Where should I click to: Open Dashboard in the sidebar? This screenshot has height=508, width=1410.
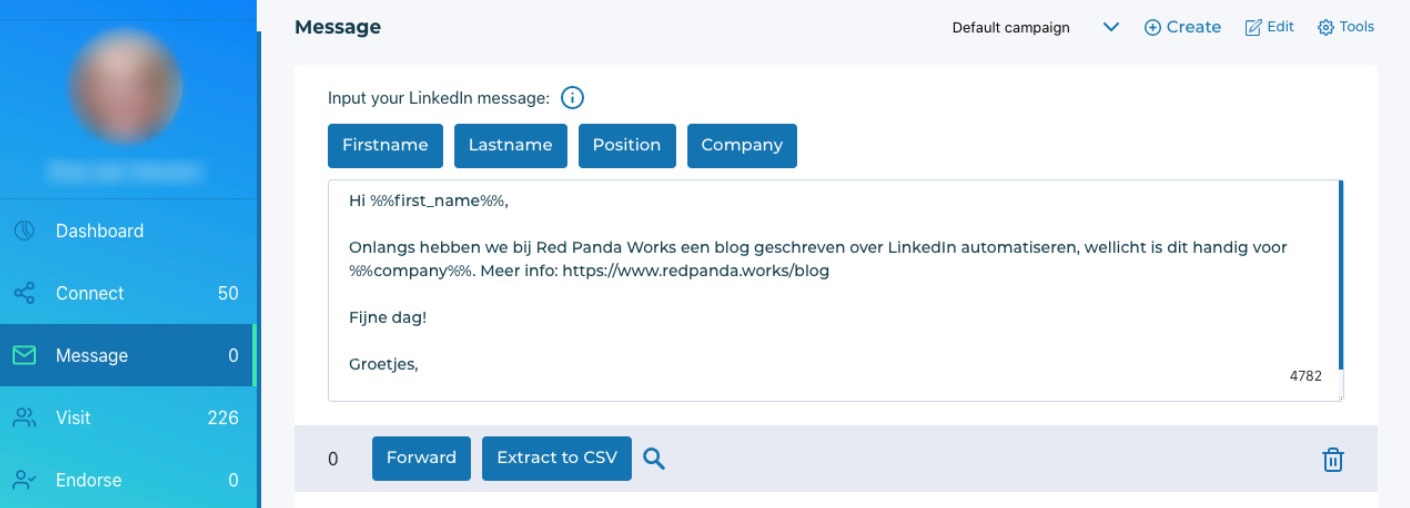(x=128, y=231)
